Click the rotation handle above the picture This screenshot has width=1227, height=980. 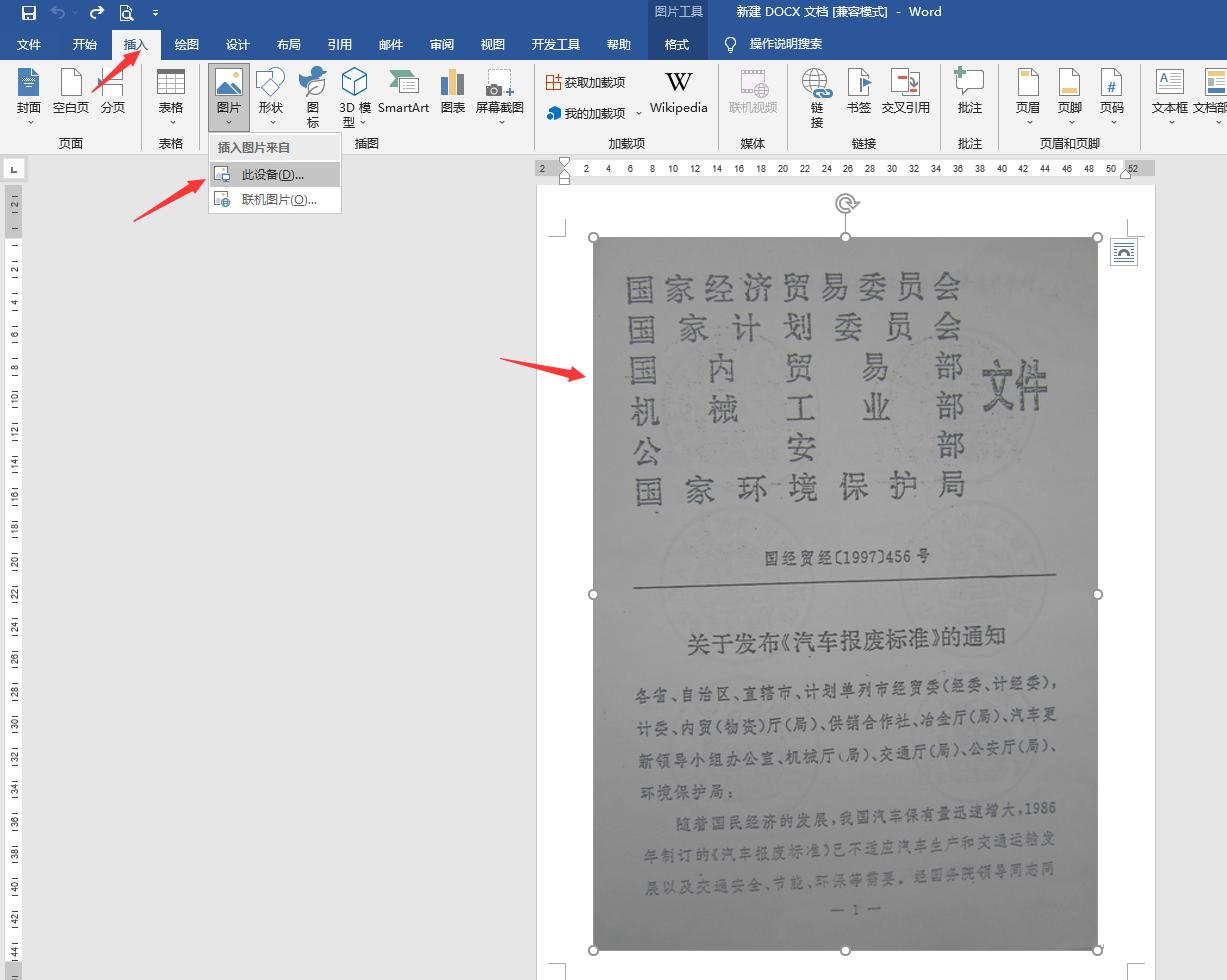(846, 204)
